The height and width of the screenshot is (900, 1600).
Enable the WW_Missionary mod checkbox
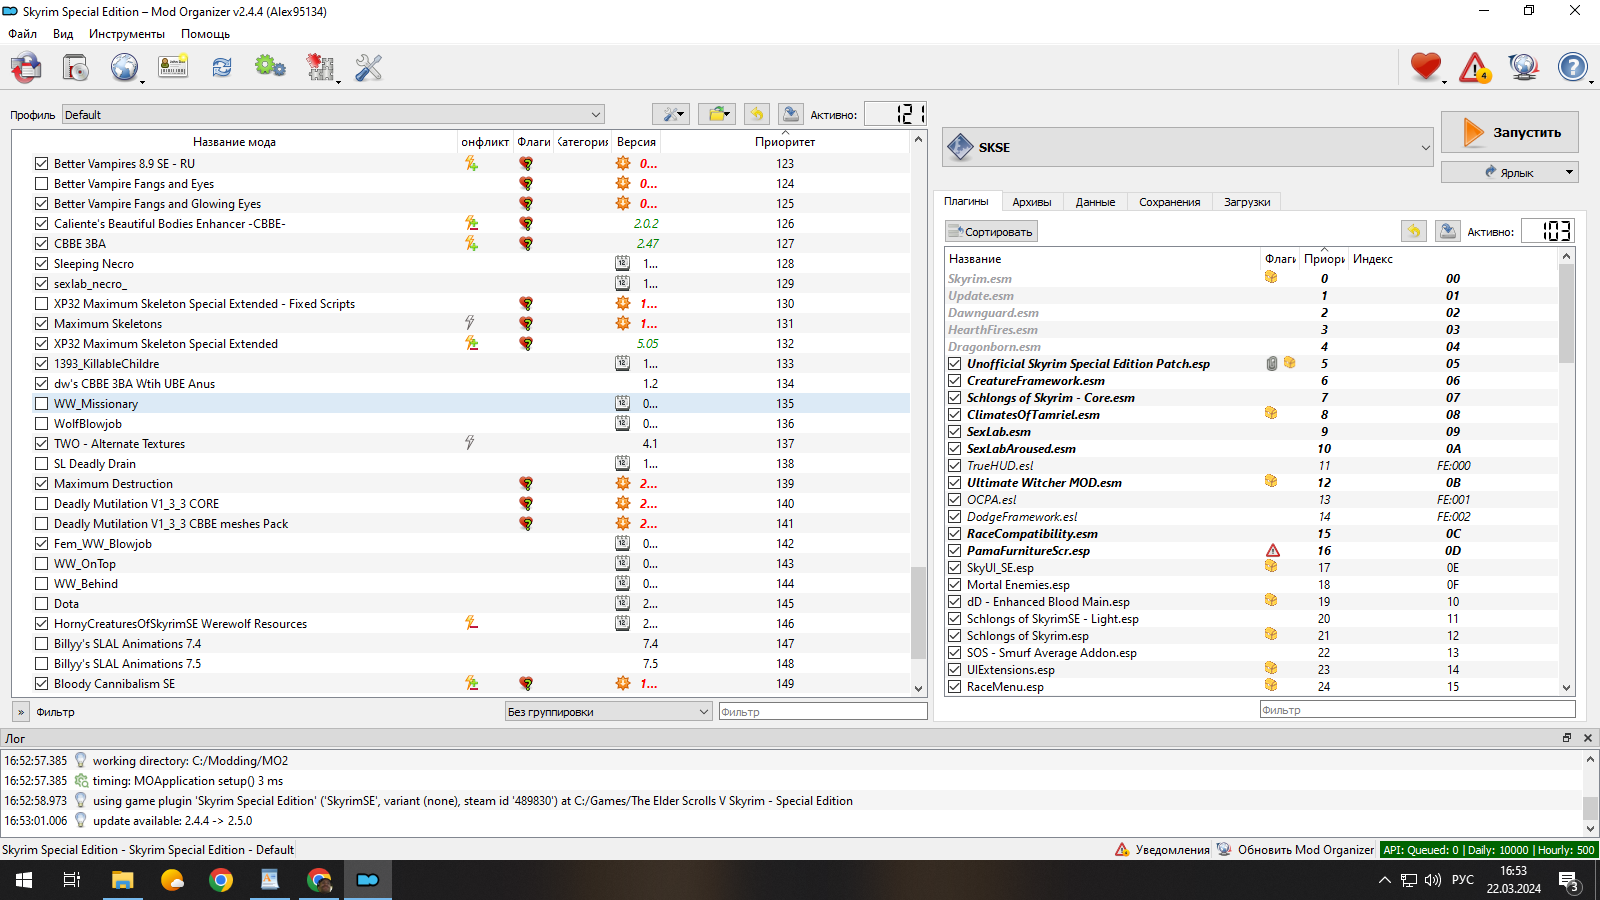click(x=41, y=403)
